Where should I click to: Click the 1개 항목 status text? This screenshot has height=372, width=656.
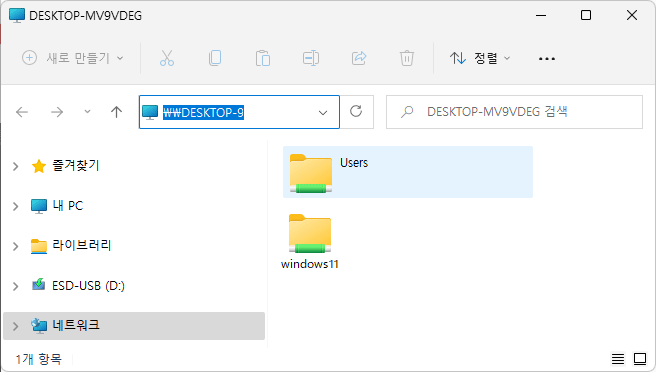(x=38, y=359)
